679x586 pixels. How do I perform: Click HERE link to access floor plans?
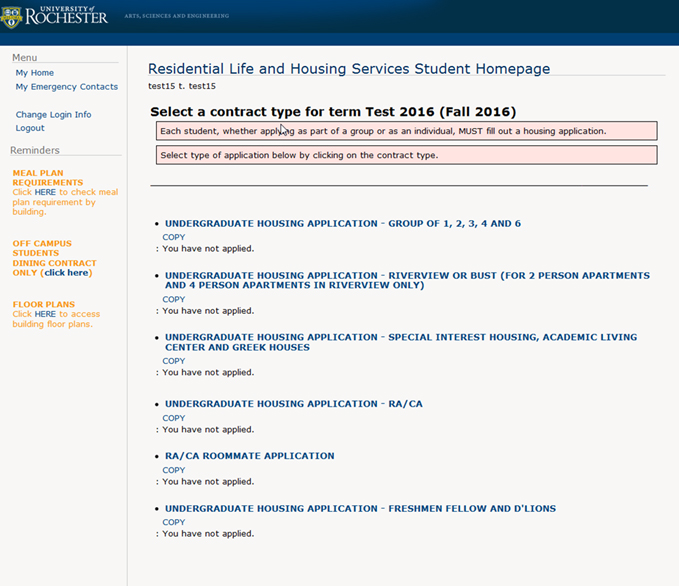pyautogui.click(x=45, y=315)
